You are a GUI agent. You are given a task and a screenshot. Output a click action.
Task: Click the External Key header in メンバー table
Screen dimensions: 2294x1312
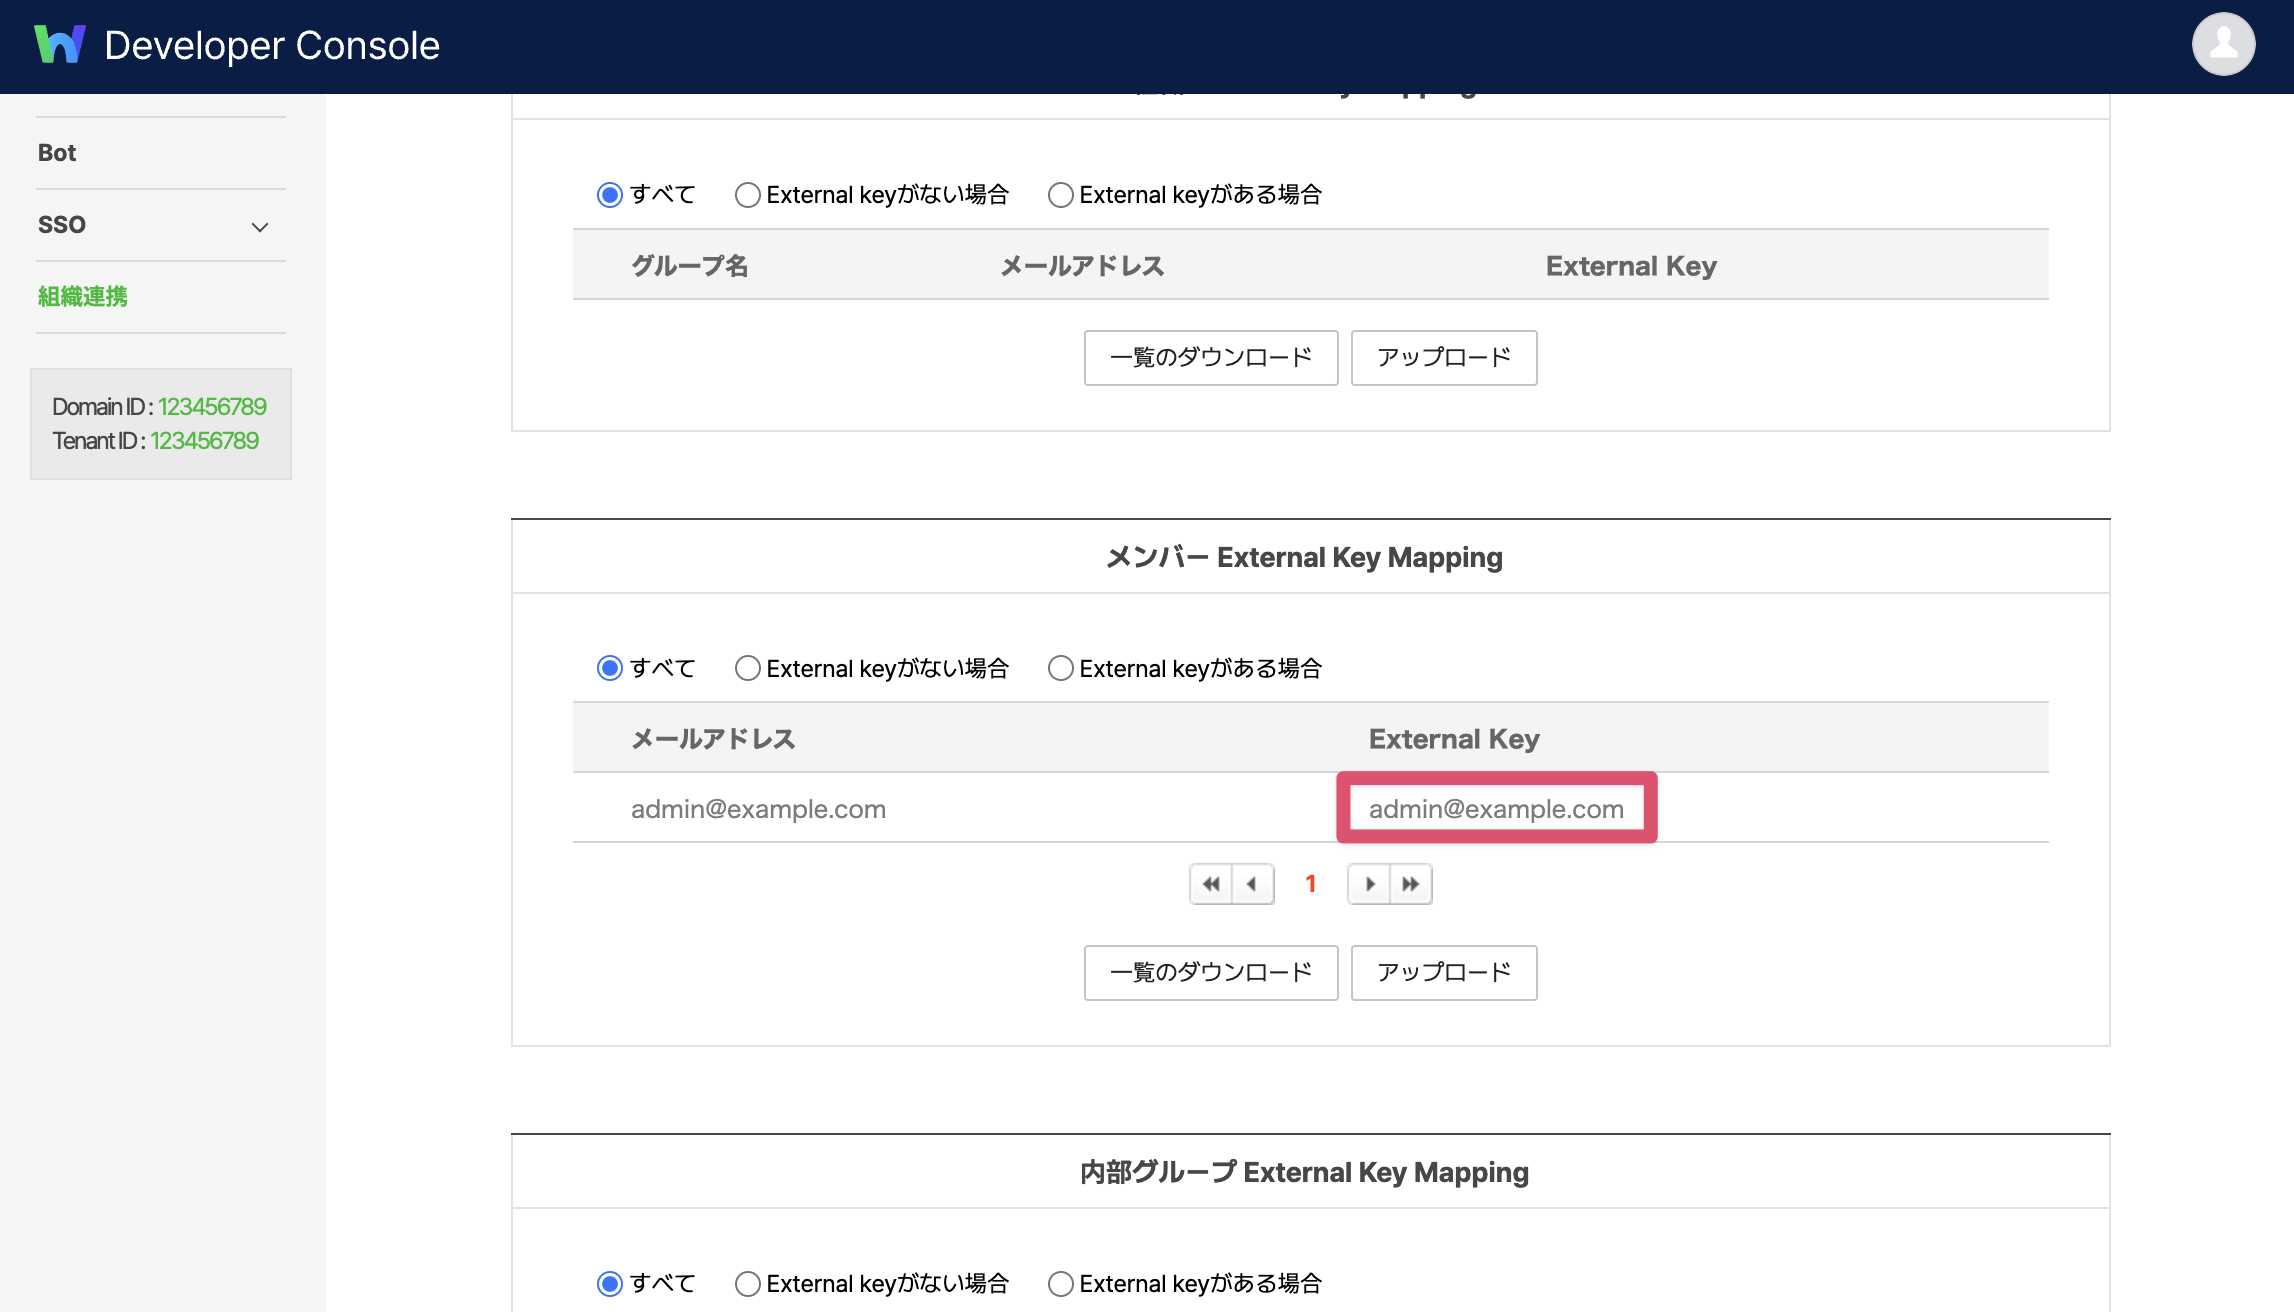pyautogui.click(x=1454, y=739)
